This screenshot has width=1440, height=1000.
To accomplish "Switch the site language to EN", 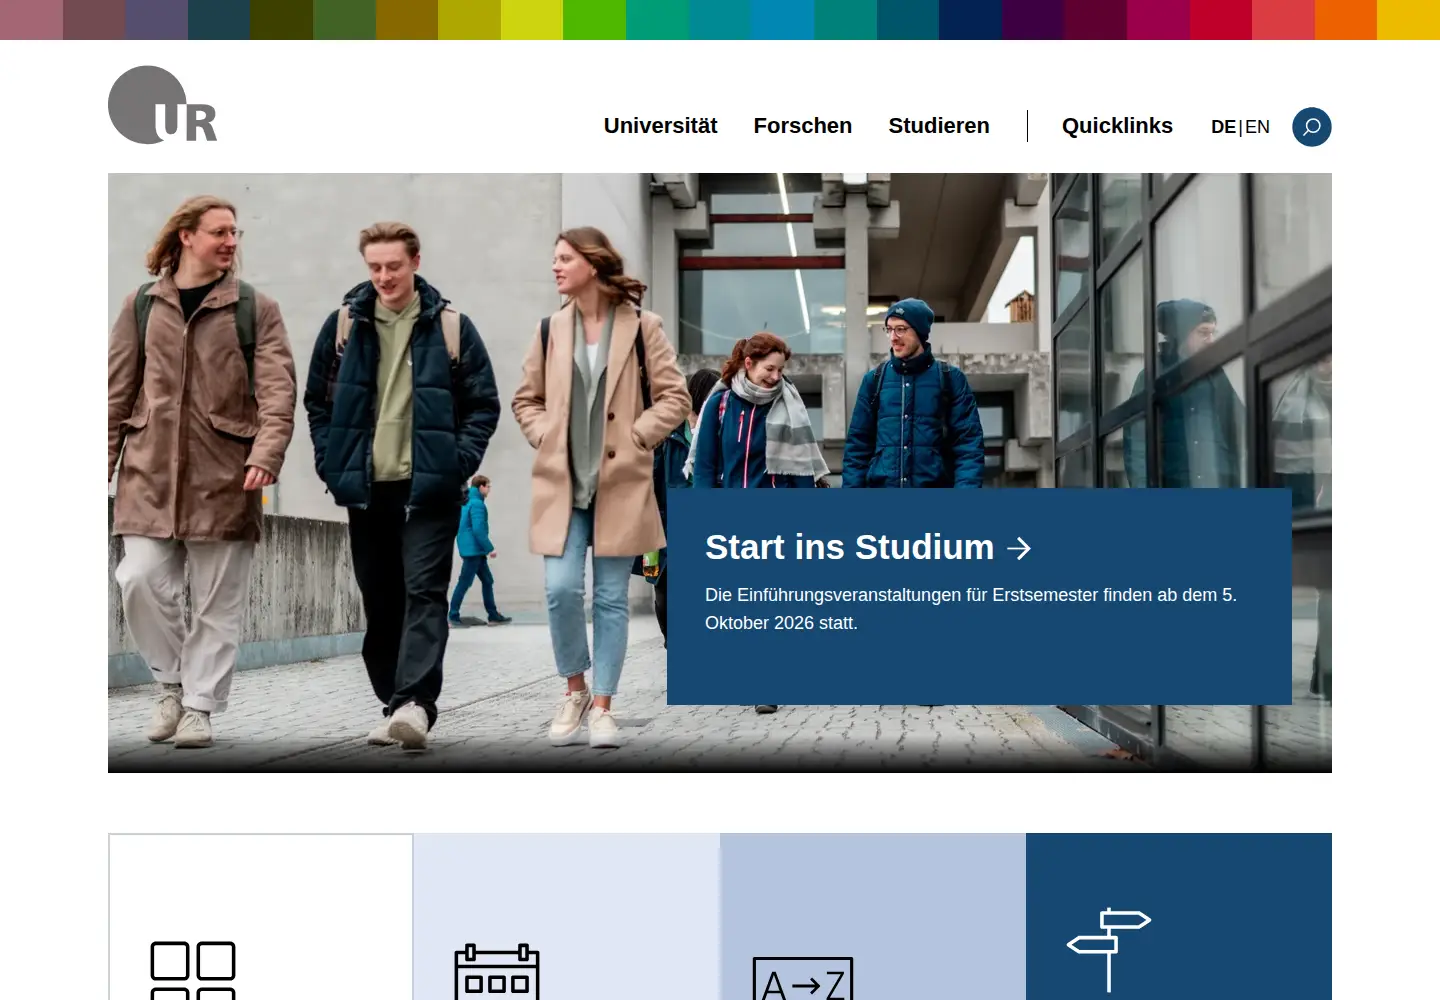I will tap(1257, 127).
